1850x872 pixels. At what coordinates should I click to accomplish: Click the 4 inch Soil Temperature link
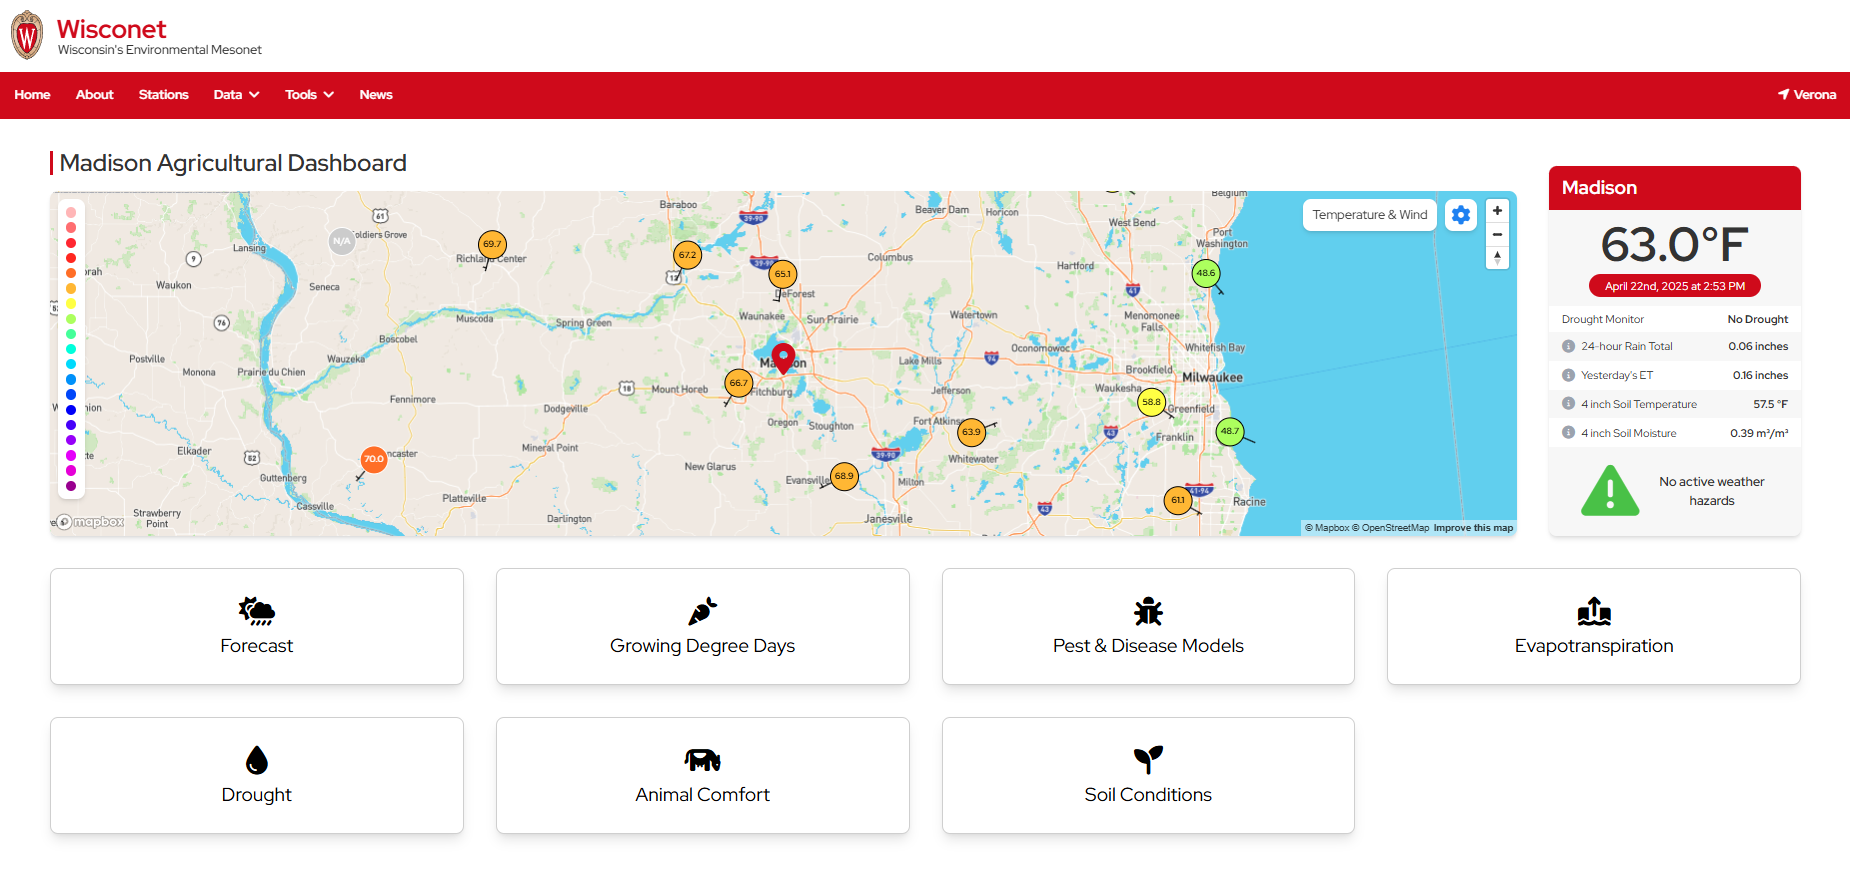click(x=1638, y=404)
